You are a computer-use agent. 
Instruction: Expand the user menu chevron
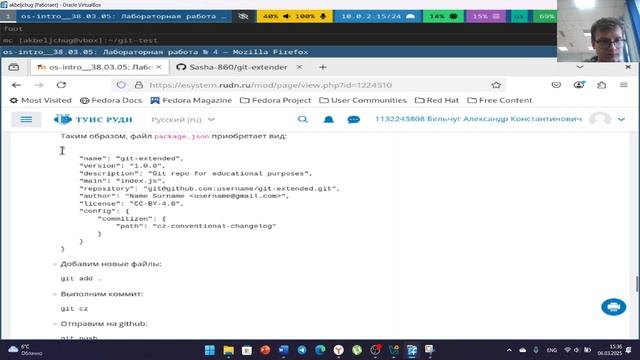tap(621, 119)
